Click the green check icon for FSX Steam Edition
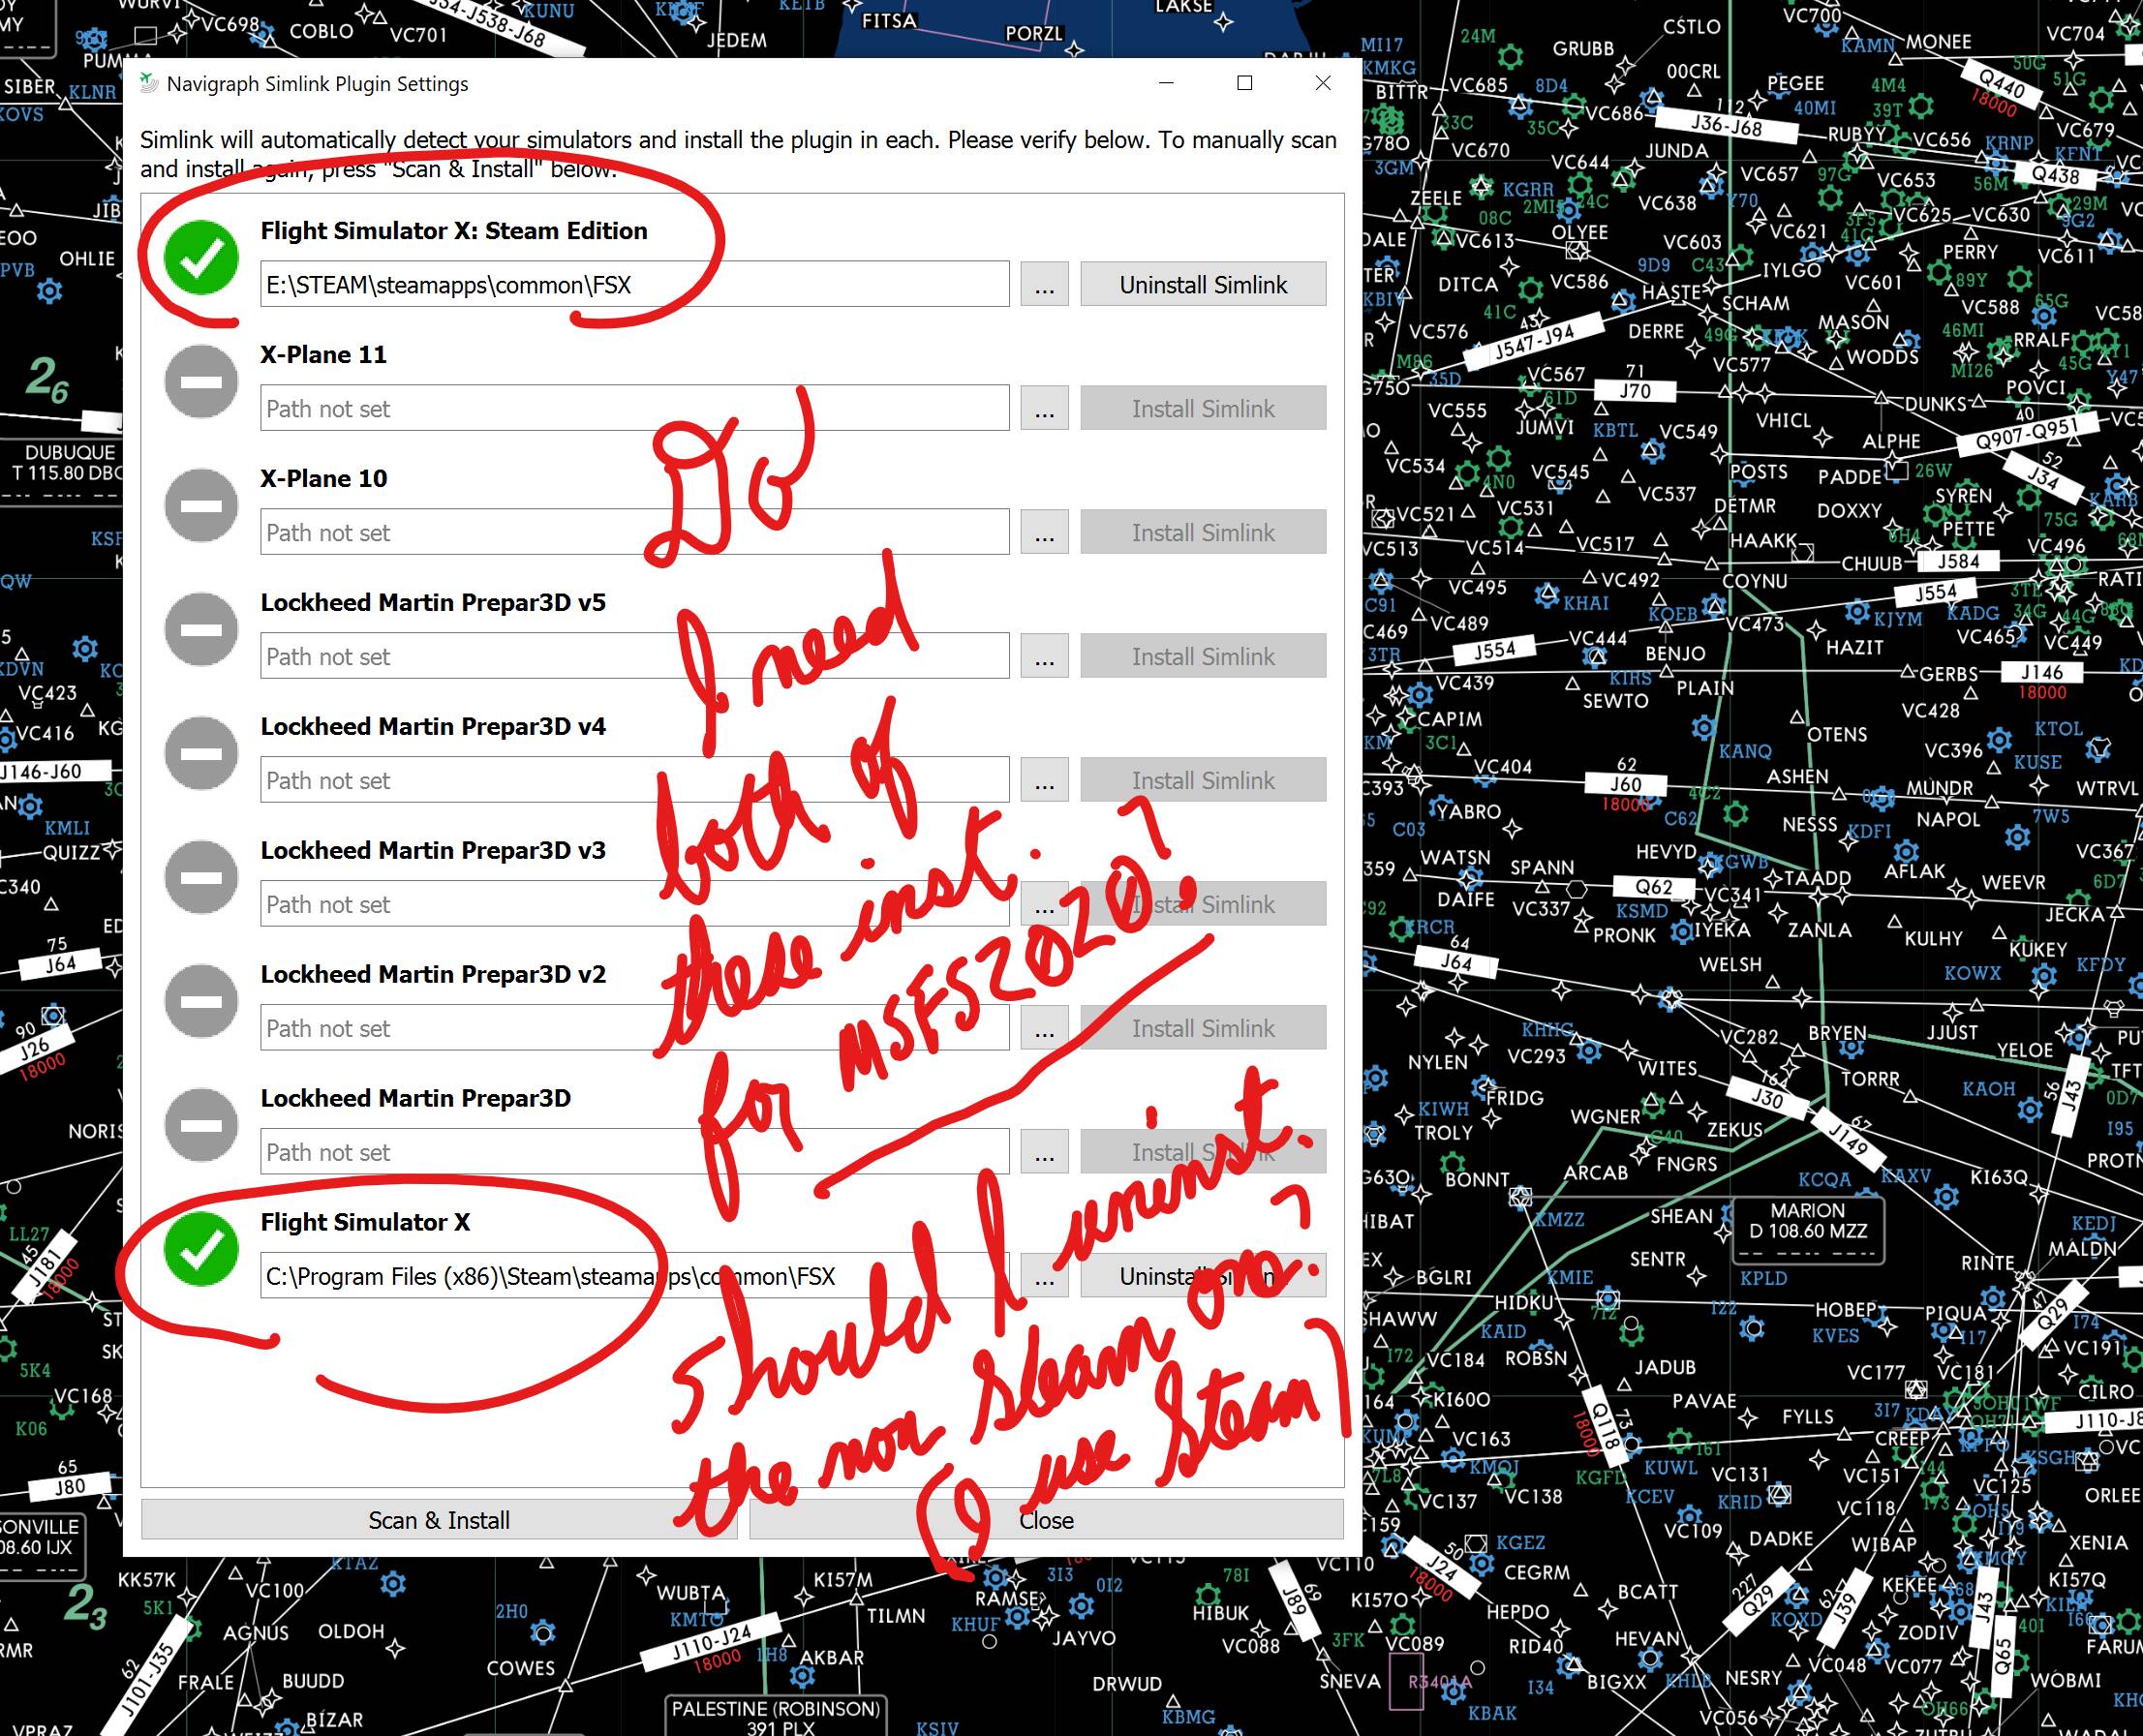Image resolution: width=2143 pixels, height=1736 pixels. point(201,258)
